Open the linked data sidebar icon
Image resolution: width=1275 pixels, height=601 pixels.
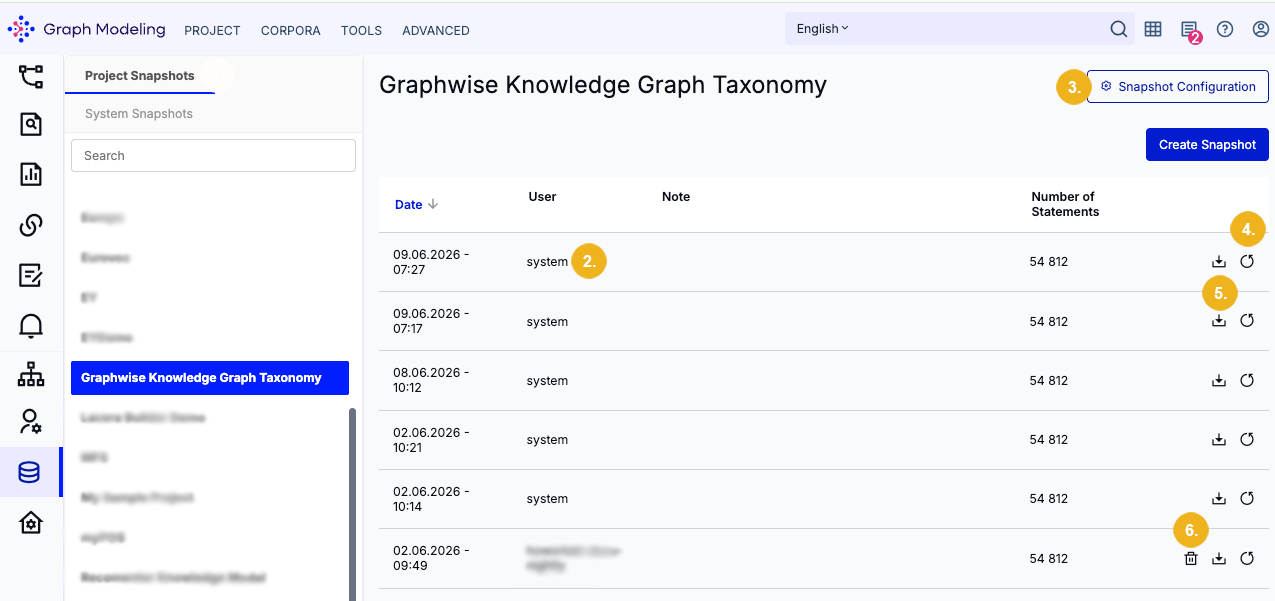point(31,225)
